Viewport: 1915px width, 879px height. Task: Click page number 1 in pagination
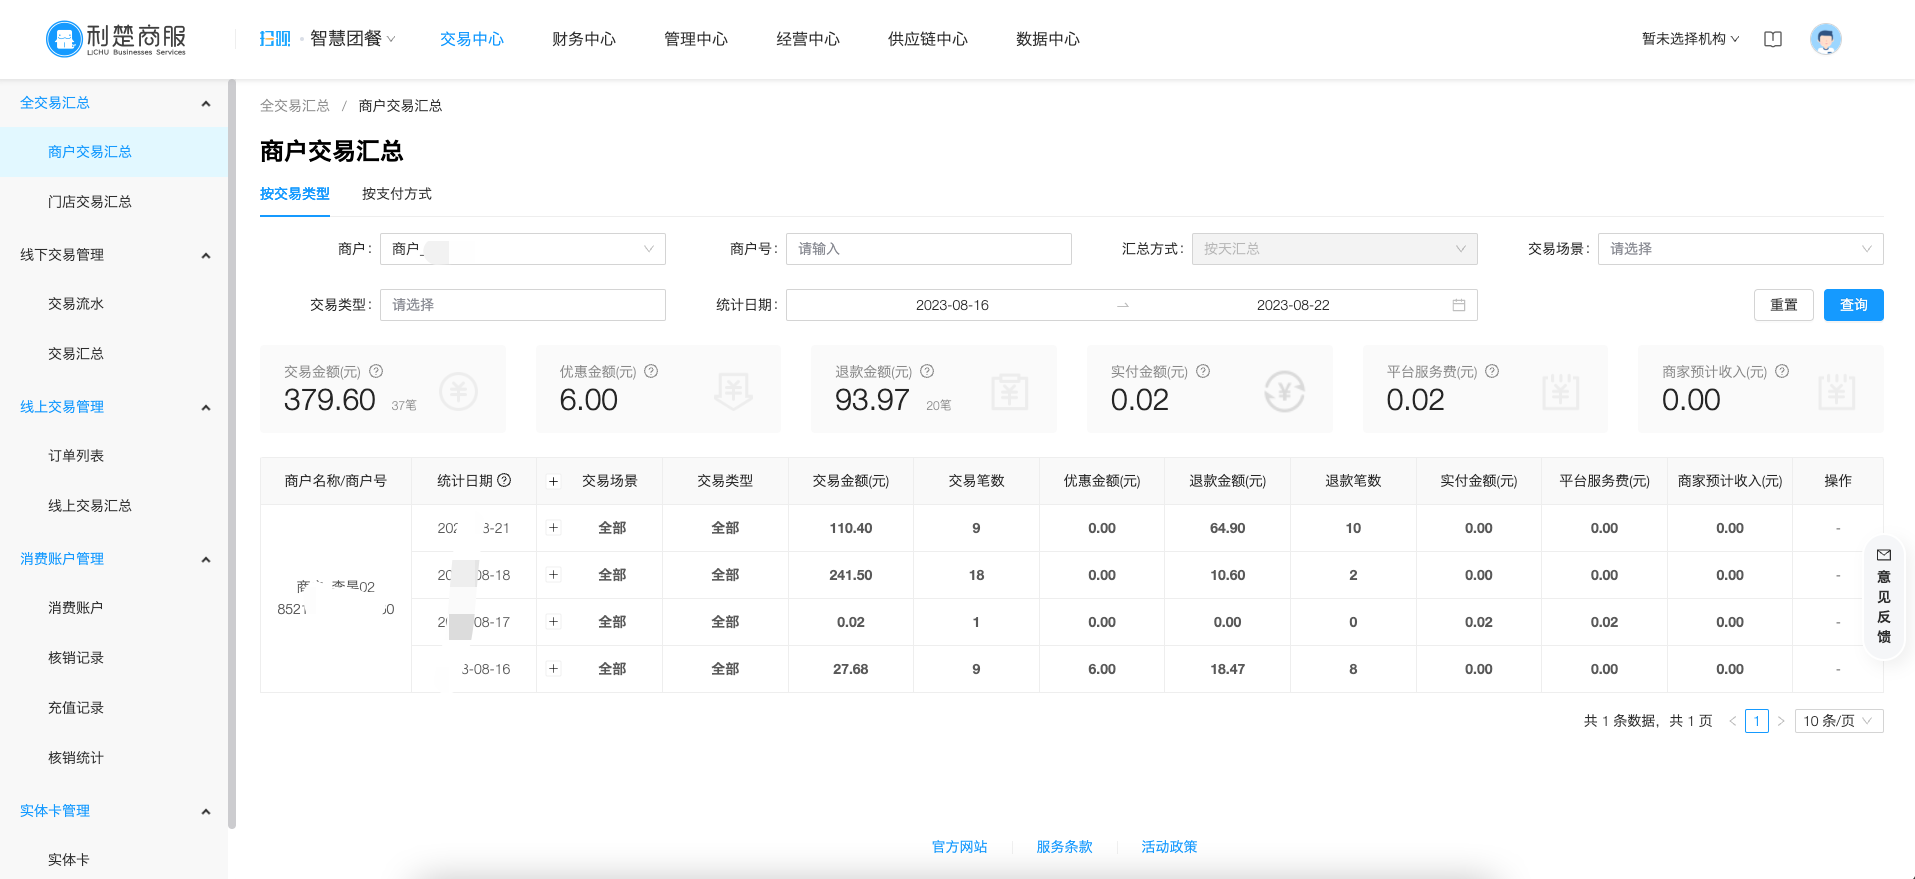point(1757,721)
